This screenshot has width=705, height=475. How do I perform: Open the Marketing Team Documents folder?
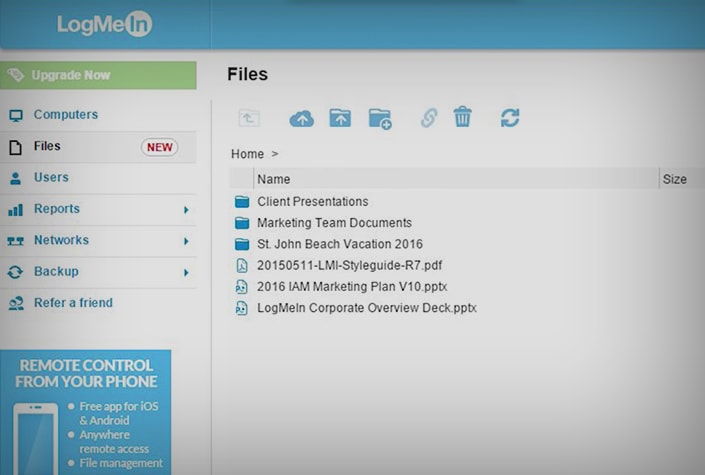[x=334, y=223]
